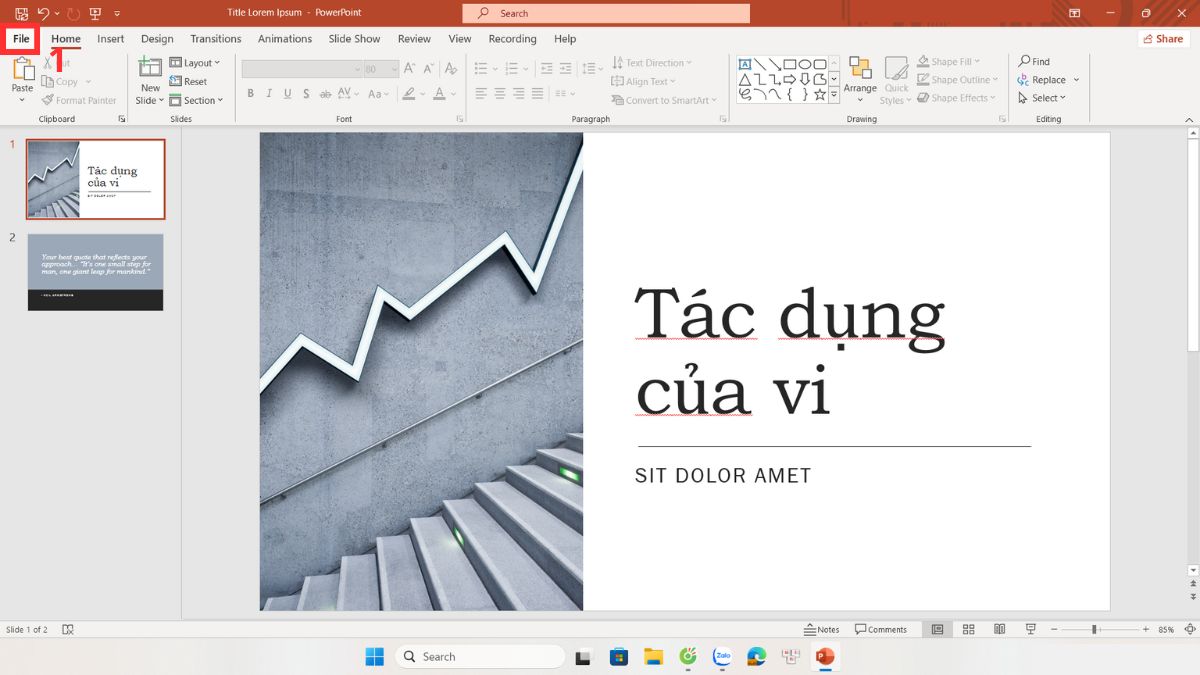1200x675 pixels.
Task: Click the Save icon in quick access toolbar
Action: coord(21,13)
